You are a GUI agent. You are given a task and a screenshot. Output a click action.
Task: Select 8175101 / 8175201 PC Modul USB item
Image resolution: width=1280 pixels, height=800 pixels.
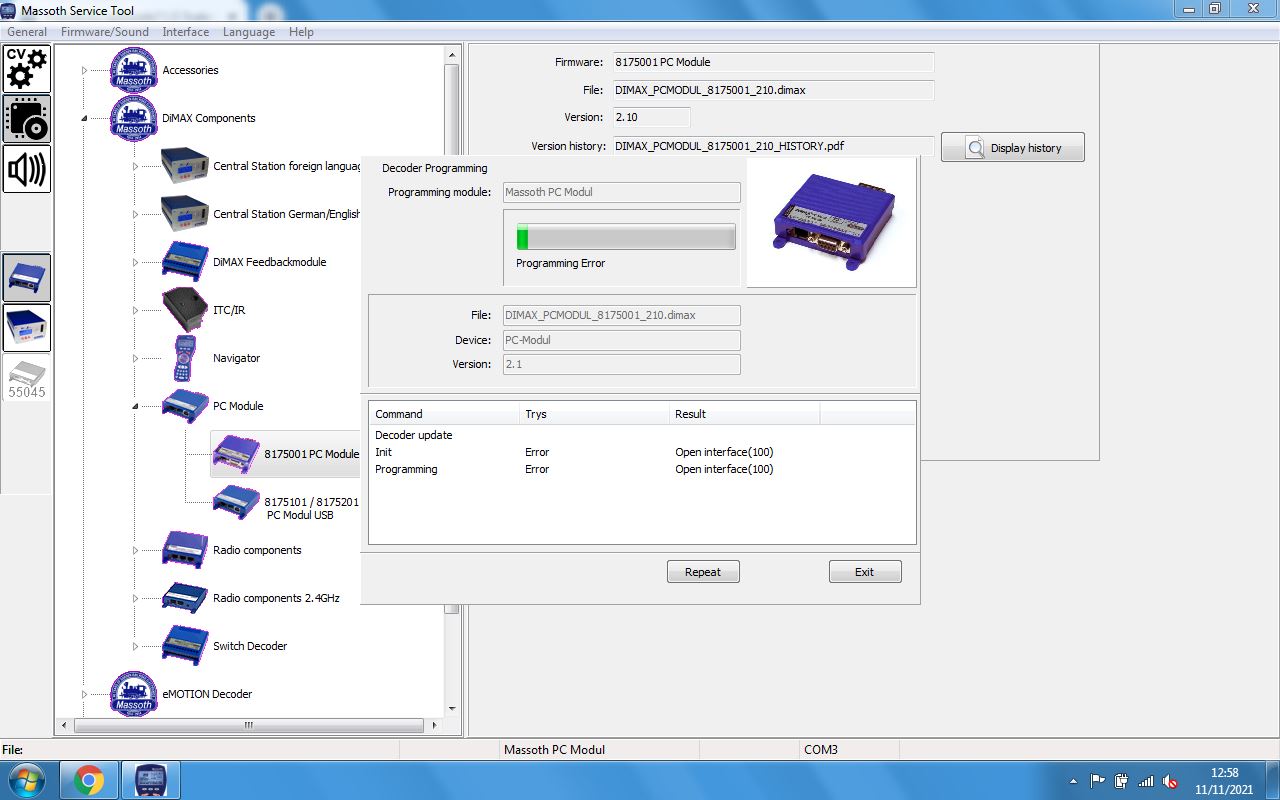(311, 508)
